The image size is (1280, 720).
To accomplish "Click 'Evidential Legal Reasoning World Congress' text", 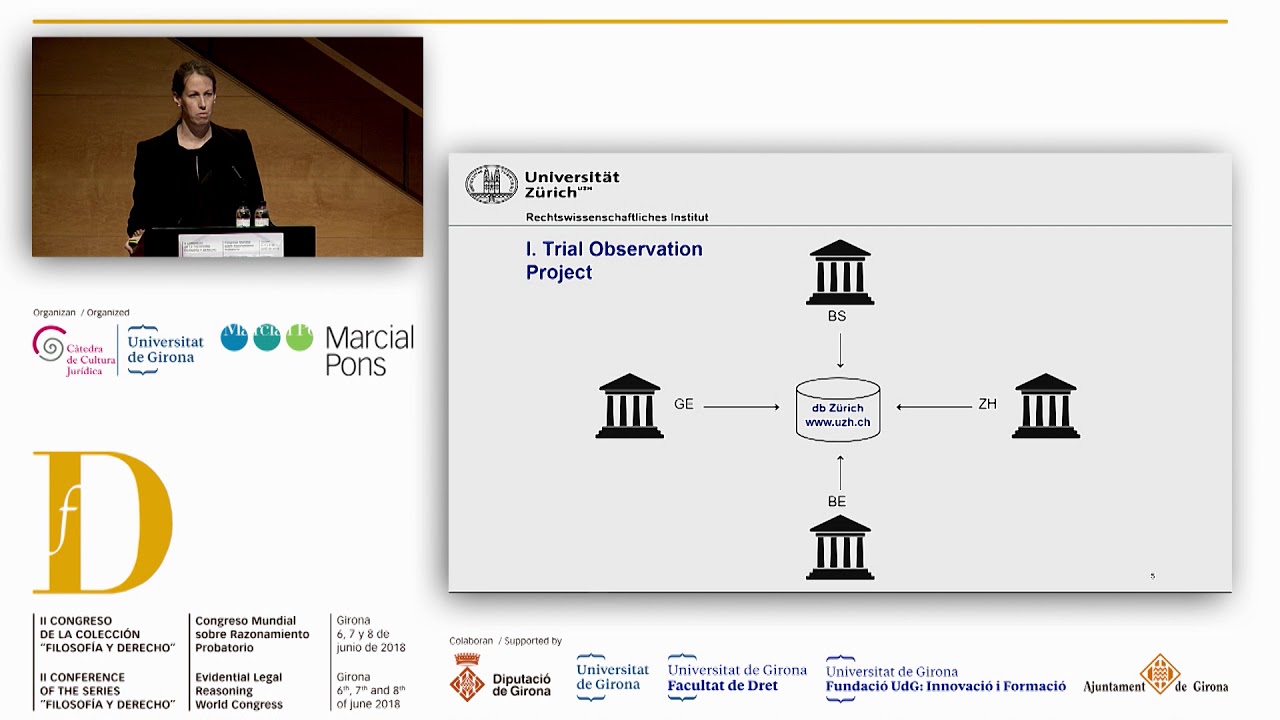I will [x=239, y=690].
